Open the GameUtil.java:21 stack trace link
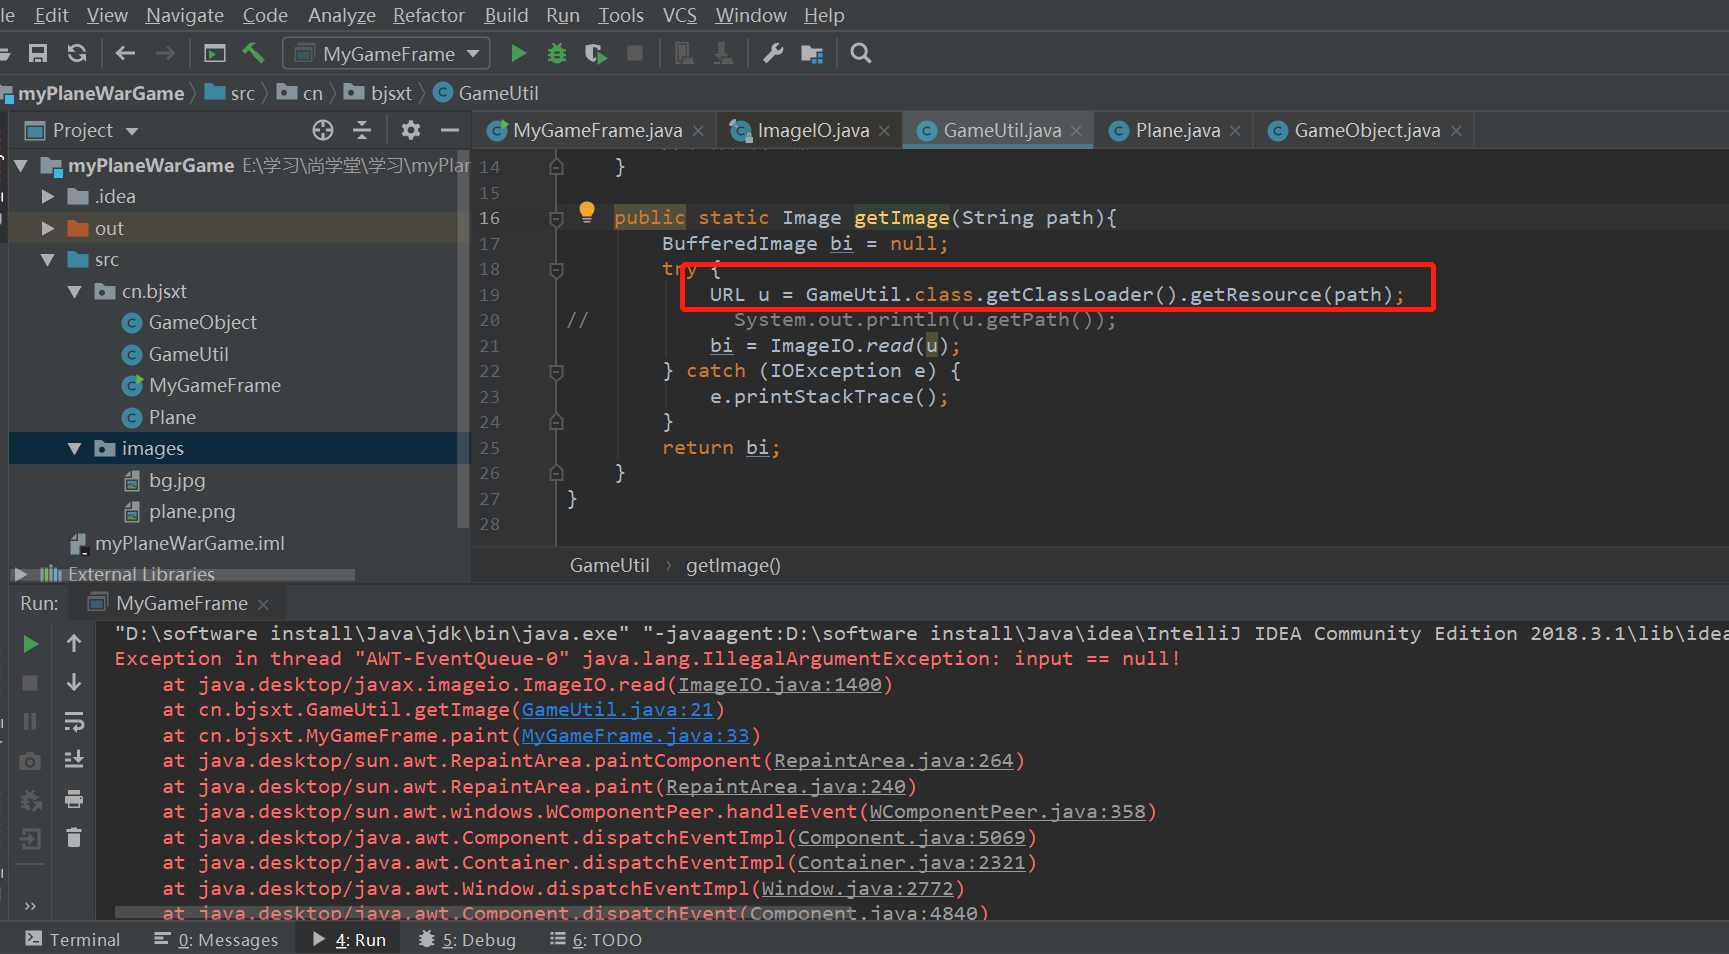Image resolution: width=1729 pixels, height=954 pixels. [x=617, y=710]
